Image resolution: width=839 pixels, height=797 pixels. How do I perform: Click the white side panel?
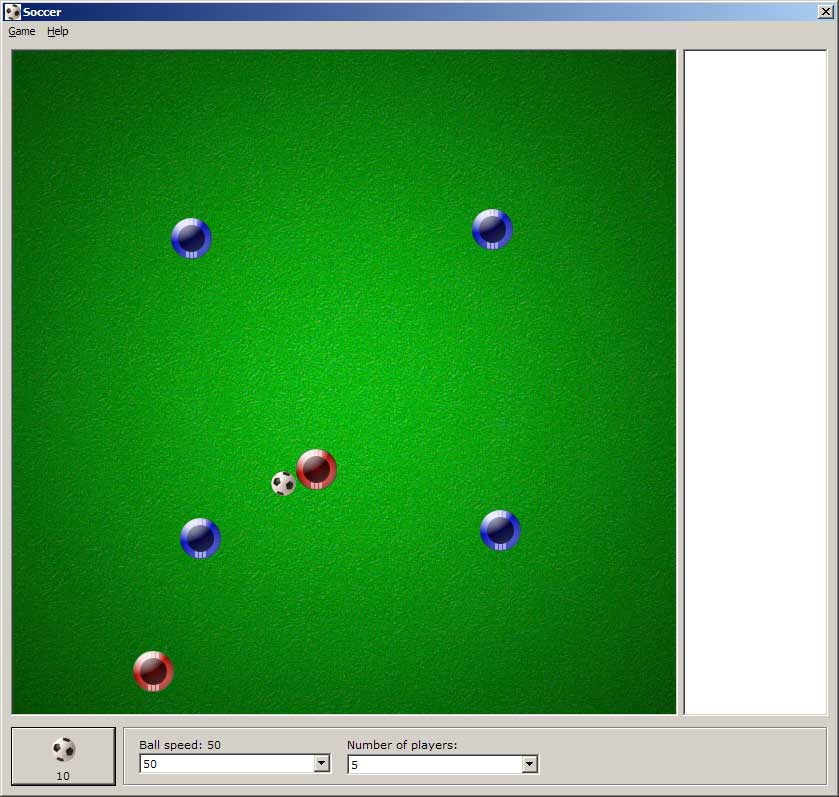coord(755,382)
